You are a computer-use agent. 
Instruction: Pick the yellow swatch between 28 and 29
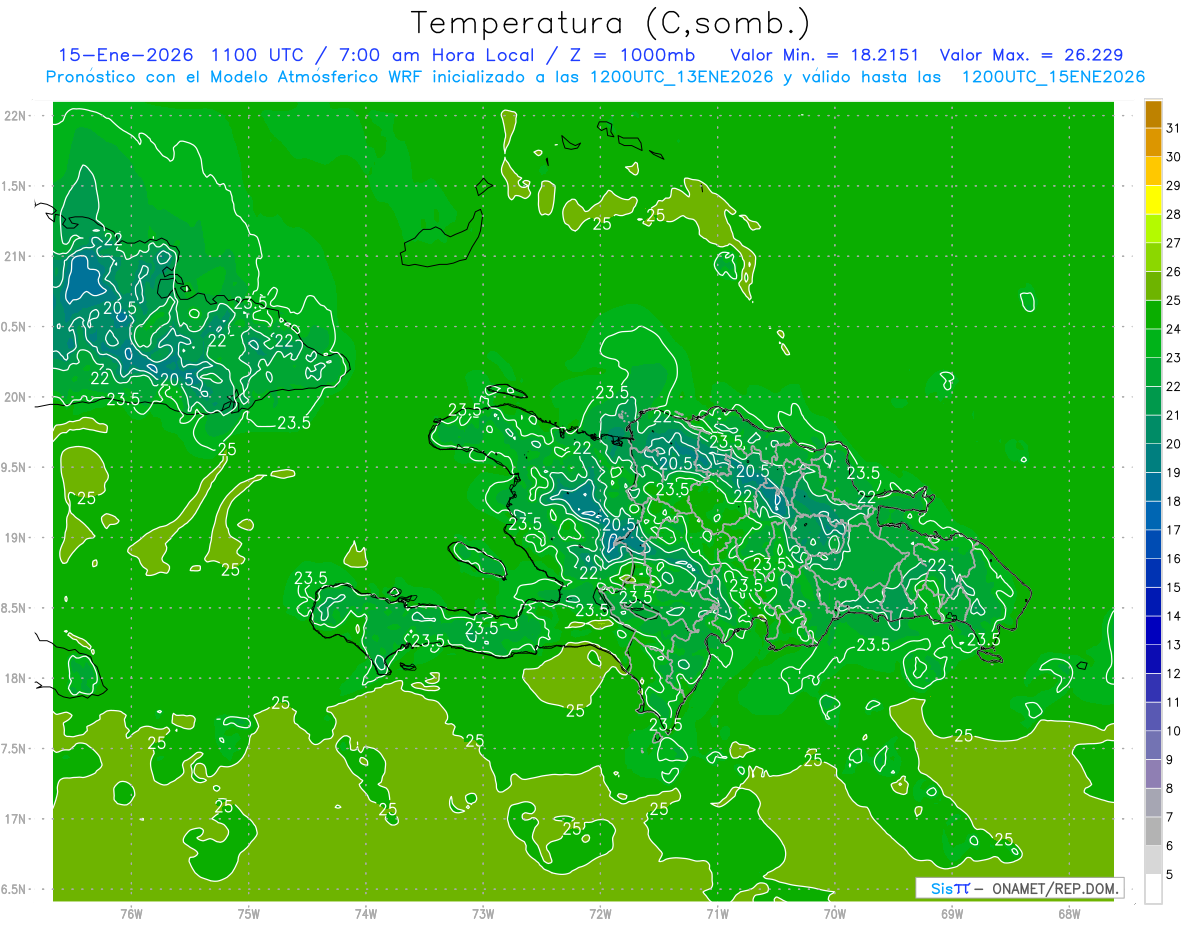[1153, 200]
